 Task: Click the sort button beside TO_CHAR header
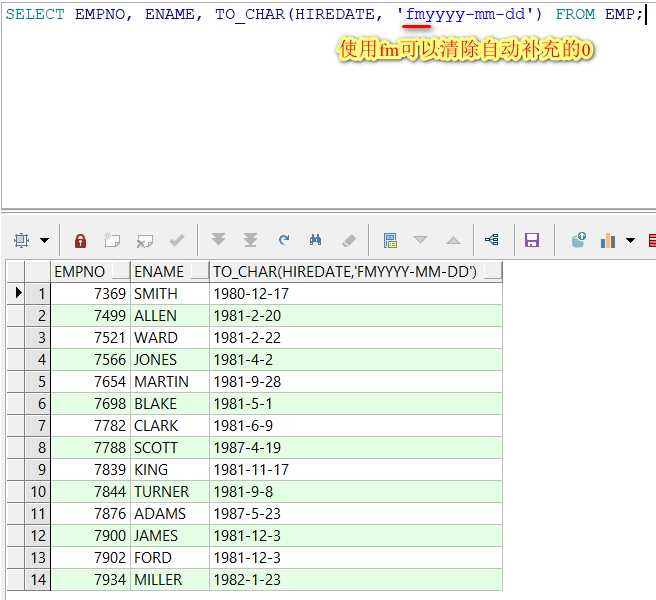[492, 272]
